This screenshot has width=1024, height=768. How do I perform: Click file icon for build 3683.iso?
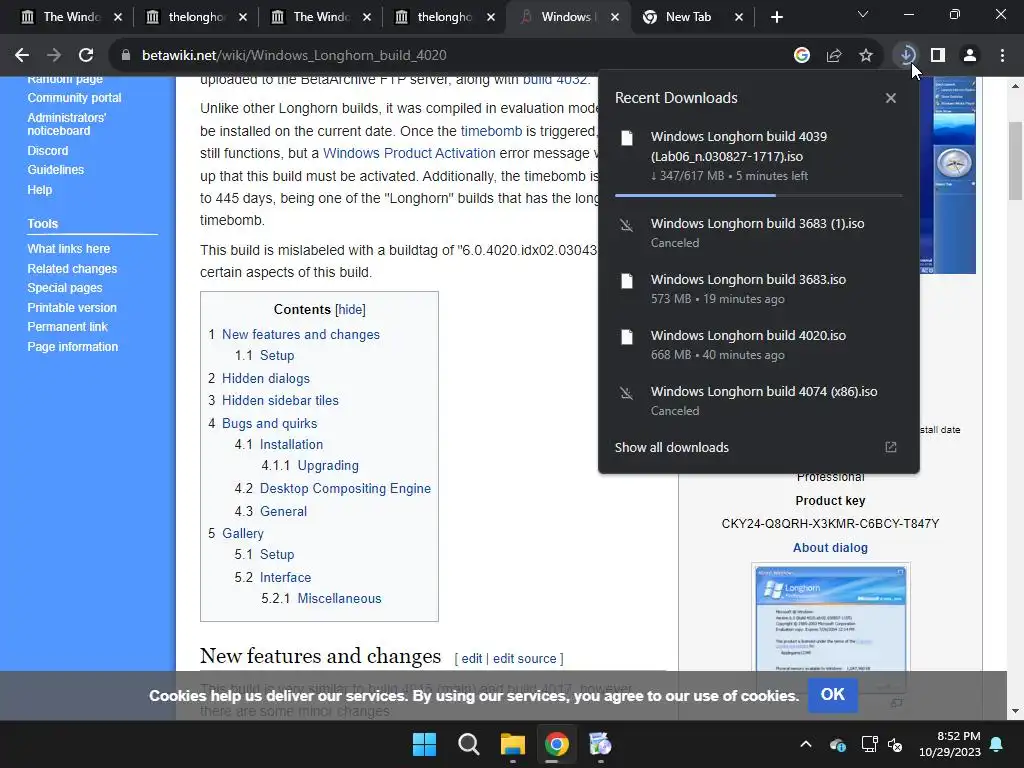[627, 281]
